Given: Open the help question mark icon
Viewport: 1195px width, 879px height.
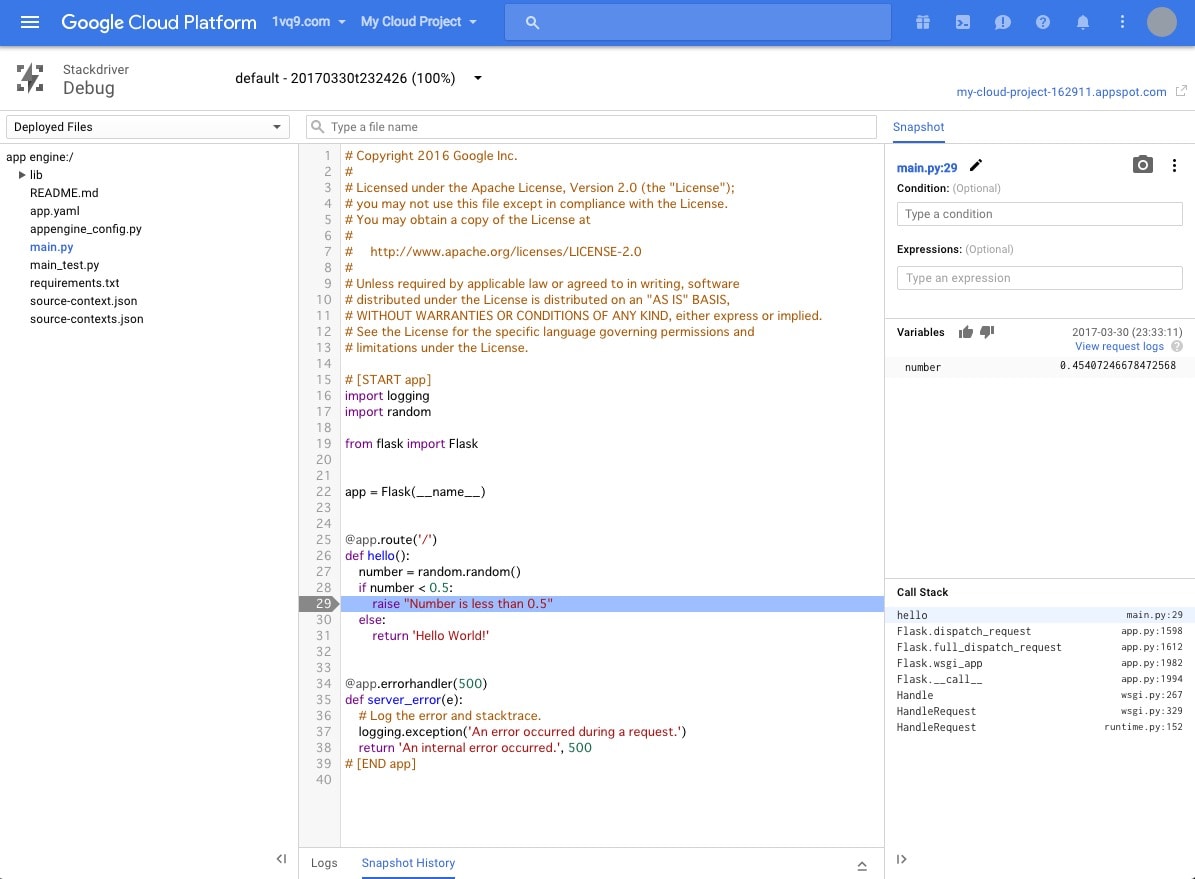Looking at the screenshot, I should click(1043, 22).
